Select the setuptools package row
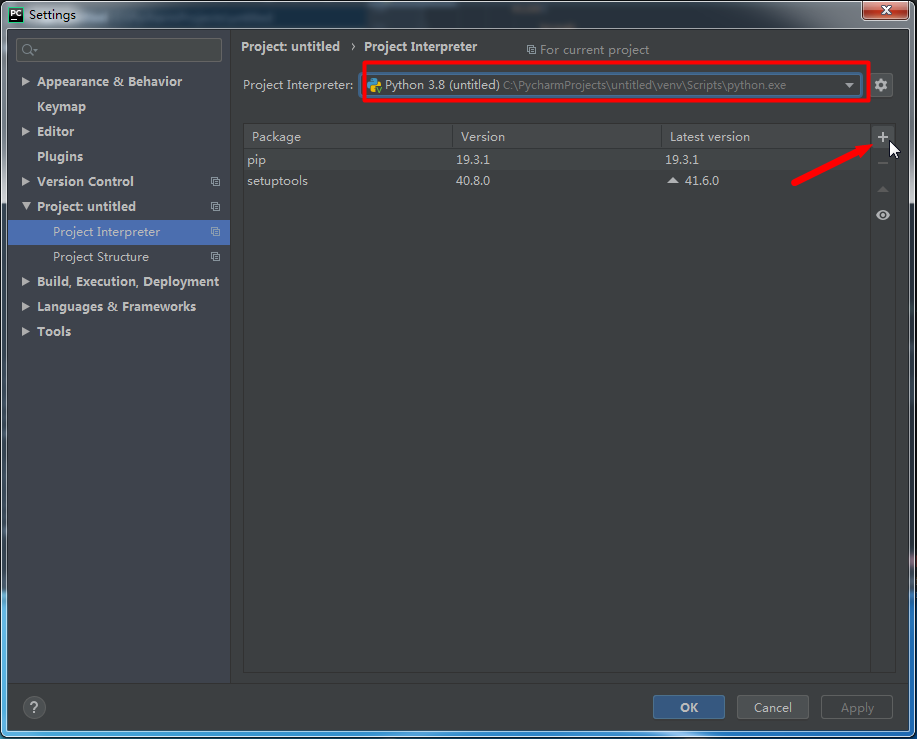This screenshot has height=739, width=917. point(557,181)
